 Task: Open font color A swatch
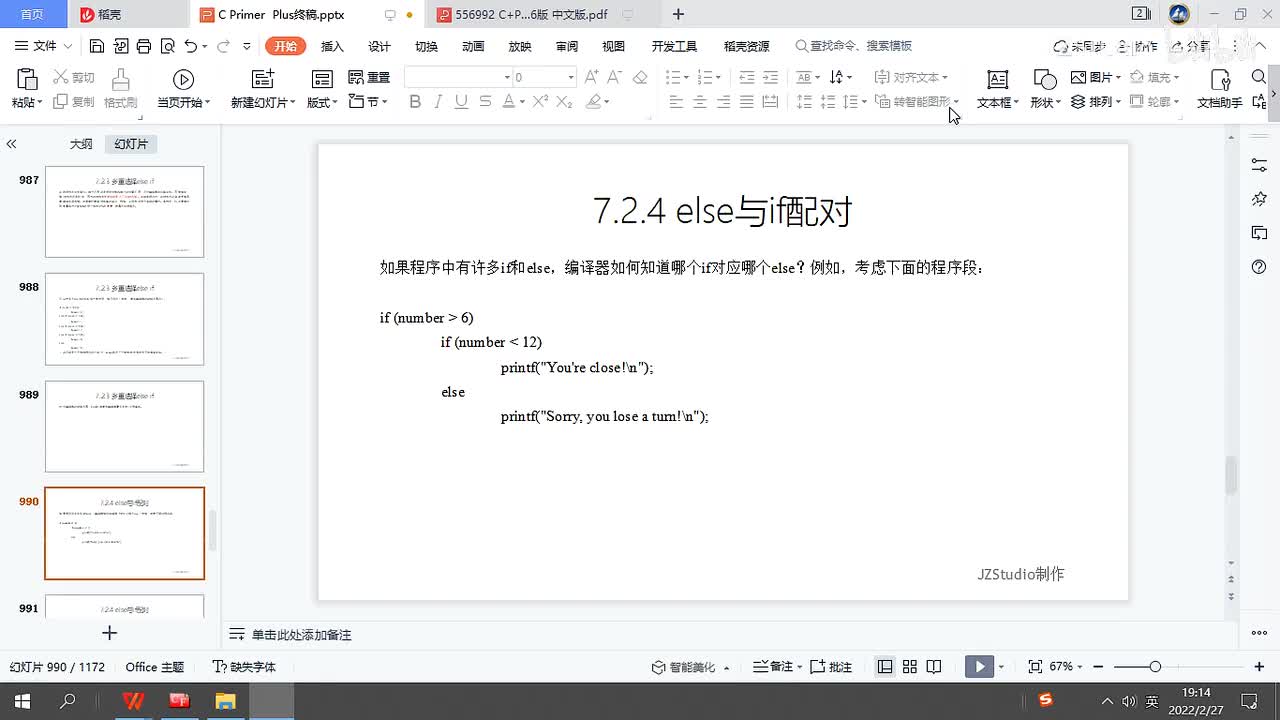tap(508, 102)
